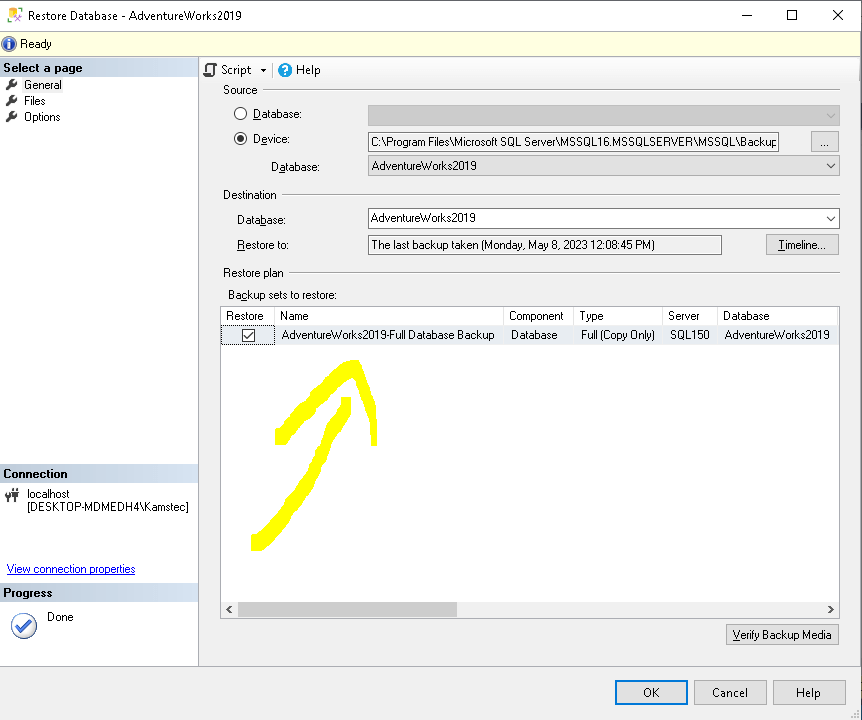
Task: Switch to the Files page
Action: pos(34,101)
